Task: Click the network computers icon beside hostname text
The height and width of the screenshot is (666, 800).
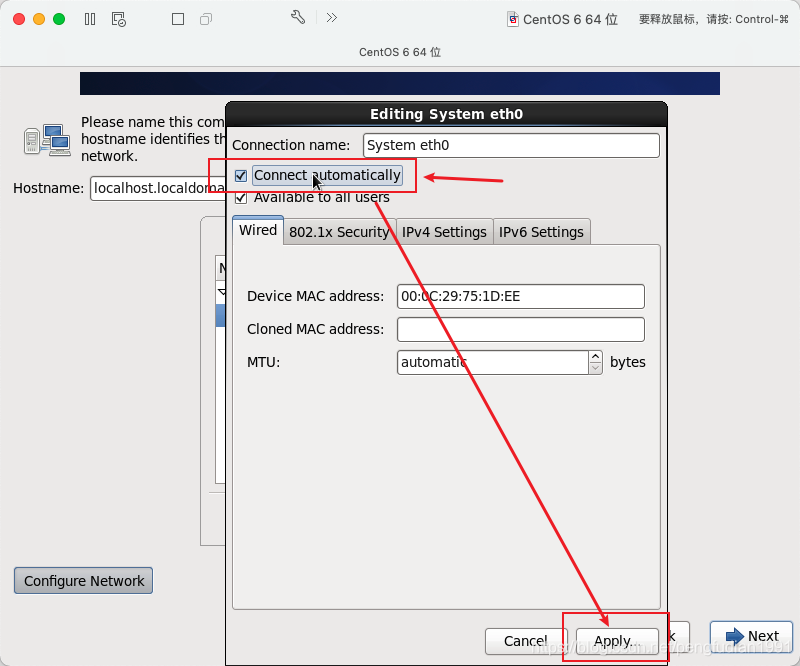Action: pos(47,140)
